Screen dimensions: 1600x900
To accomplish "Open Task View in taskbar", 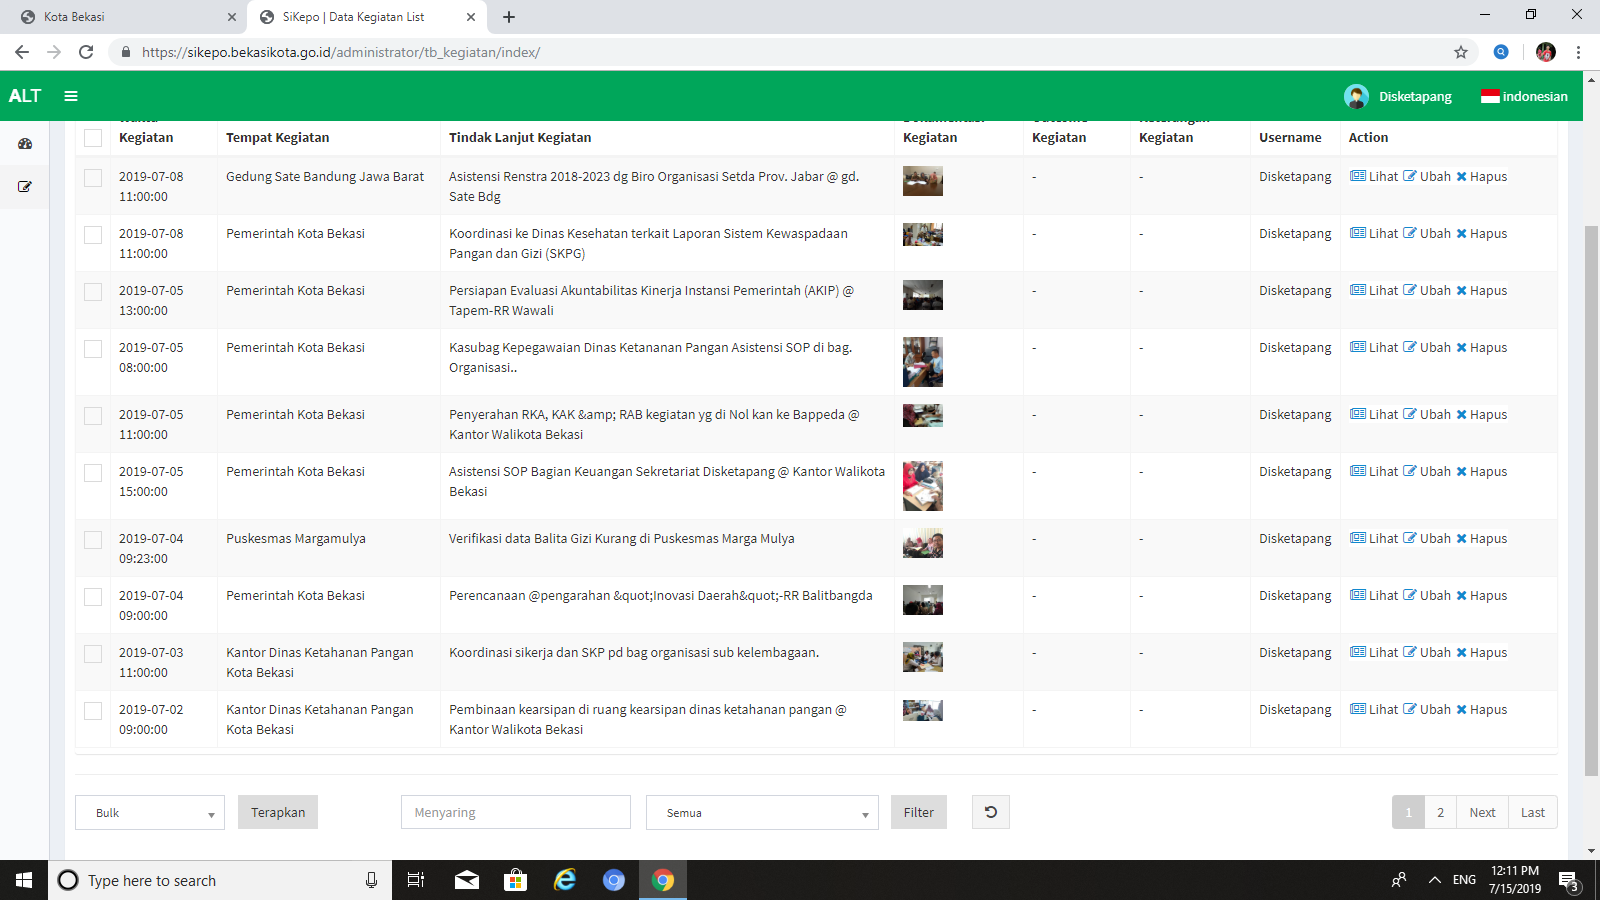I will 416,880.
